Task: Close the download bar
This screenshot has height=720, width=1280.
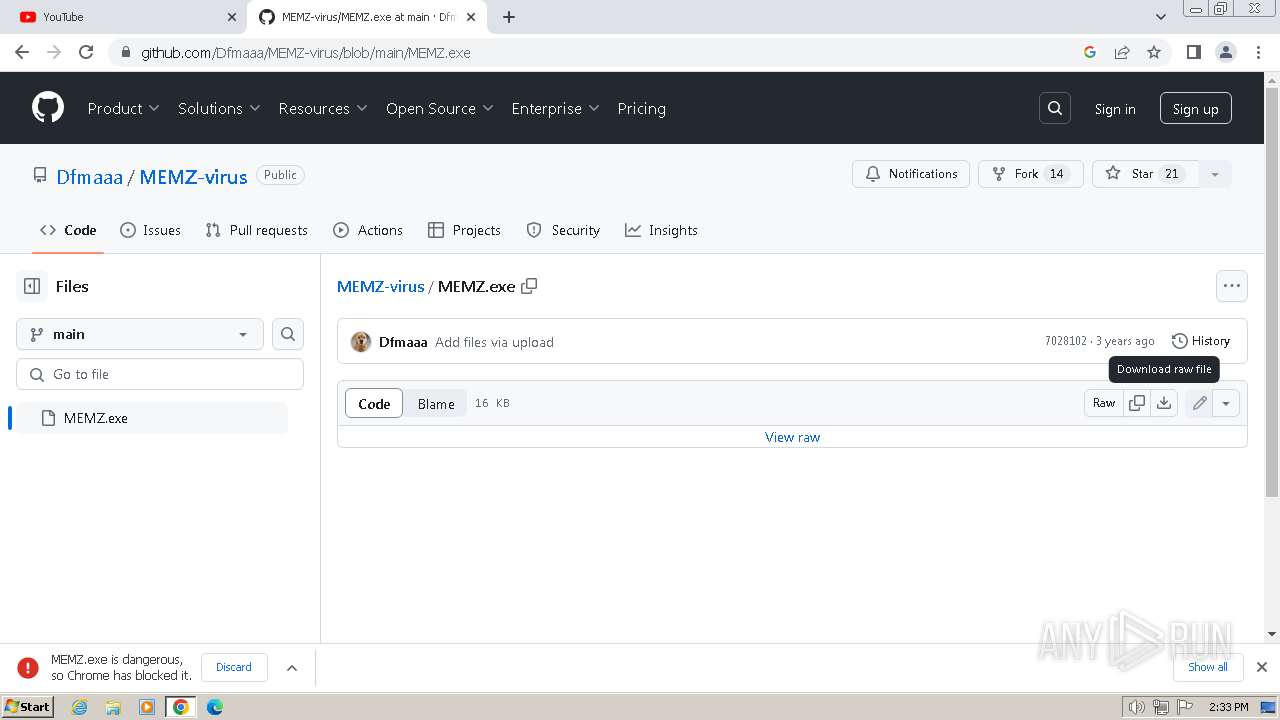Action: [1262, 667]
